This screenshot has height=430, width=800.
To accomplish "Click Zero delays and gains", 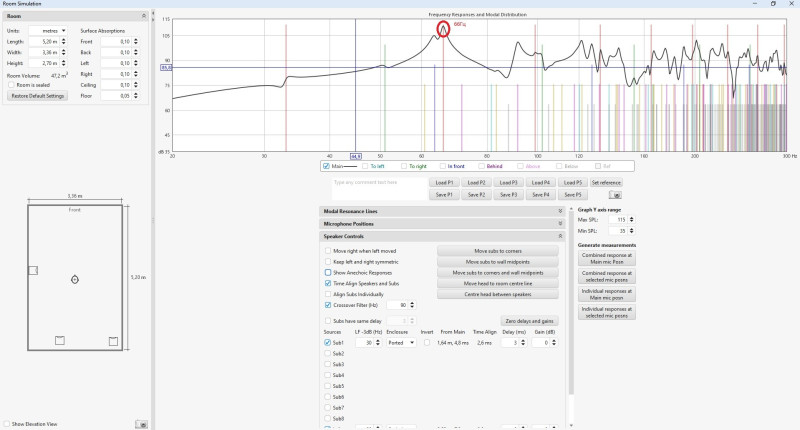I will click(x=529, y=321).
